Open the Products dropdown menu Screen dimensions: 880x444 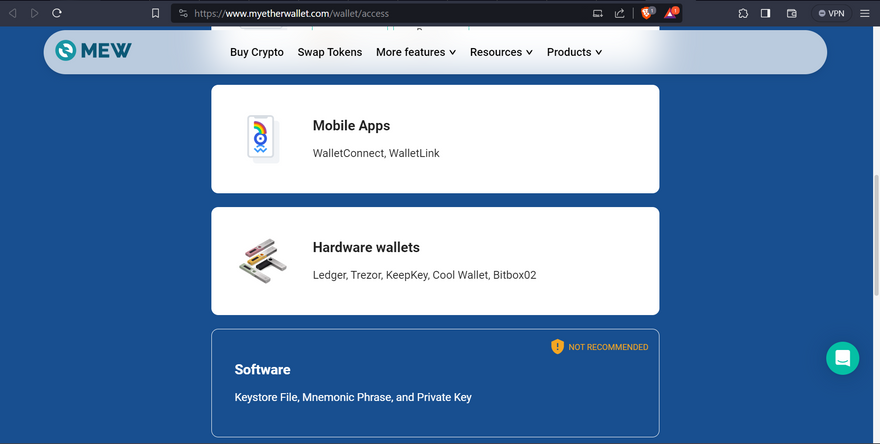[574, 52]
